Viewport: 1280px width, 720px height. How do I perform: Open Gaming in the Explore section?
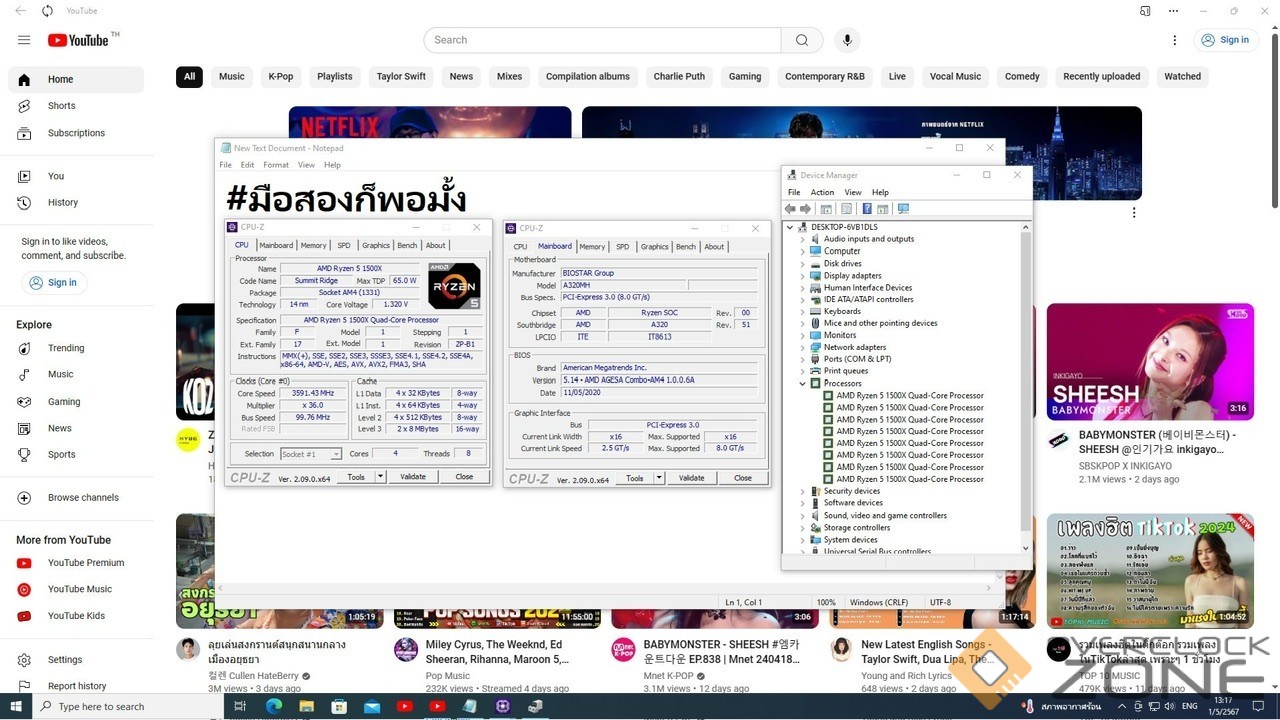coord(76,402)
